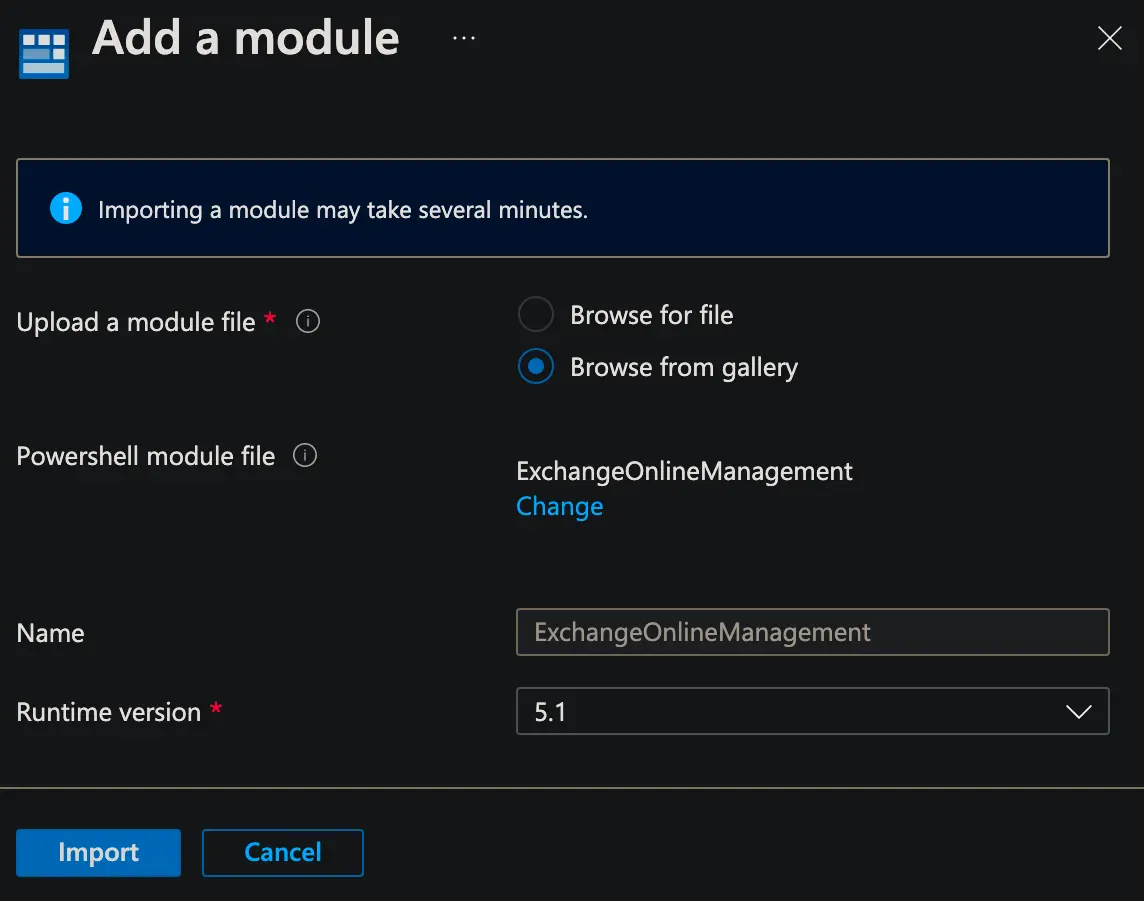Open the ellipsis more options menu
The height and width of the screenshot is (901, 1144).
[x=463, y=38]
